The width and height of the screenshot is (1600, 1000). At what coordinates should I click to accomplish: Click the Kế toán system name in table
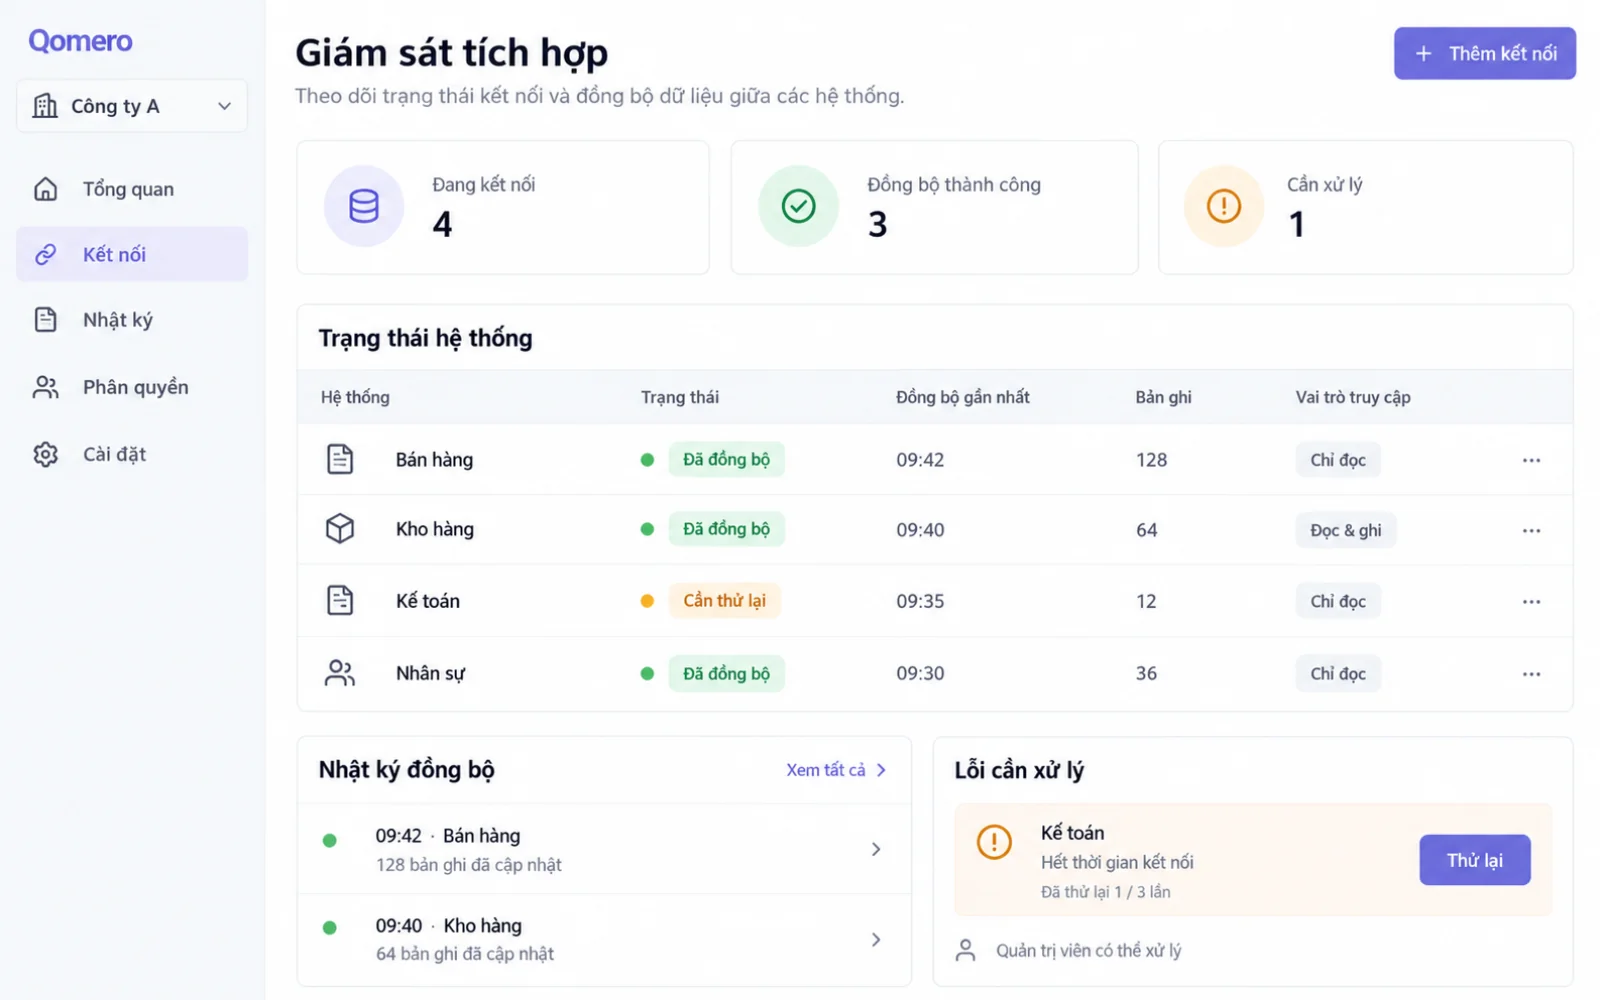pos(428,601)
